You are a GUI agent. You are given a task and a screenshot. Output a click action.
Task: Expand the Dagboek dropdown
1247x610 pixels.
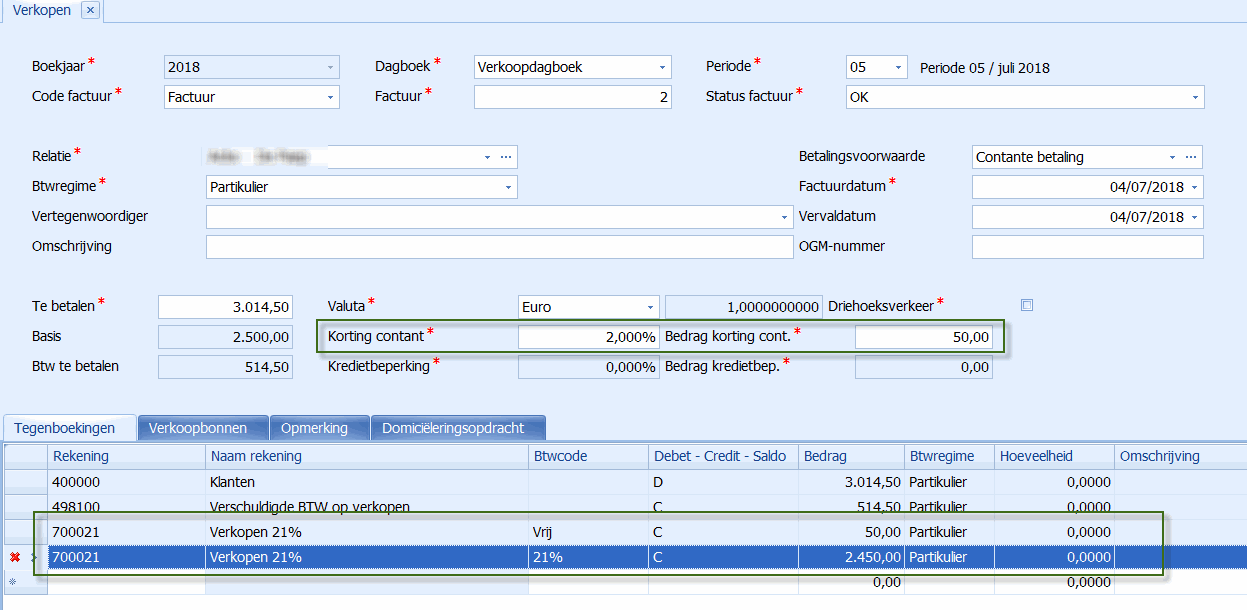(x=662, y=68)
